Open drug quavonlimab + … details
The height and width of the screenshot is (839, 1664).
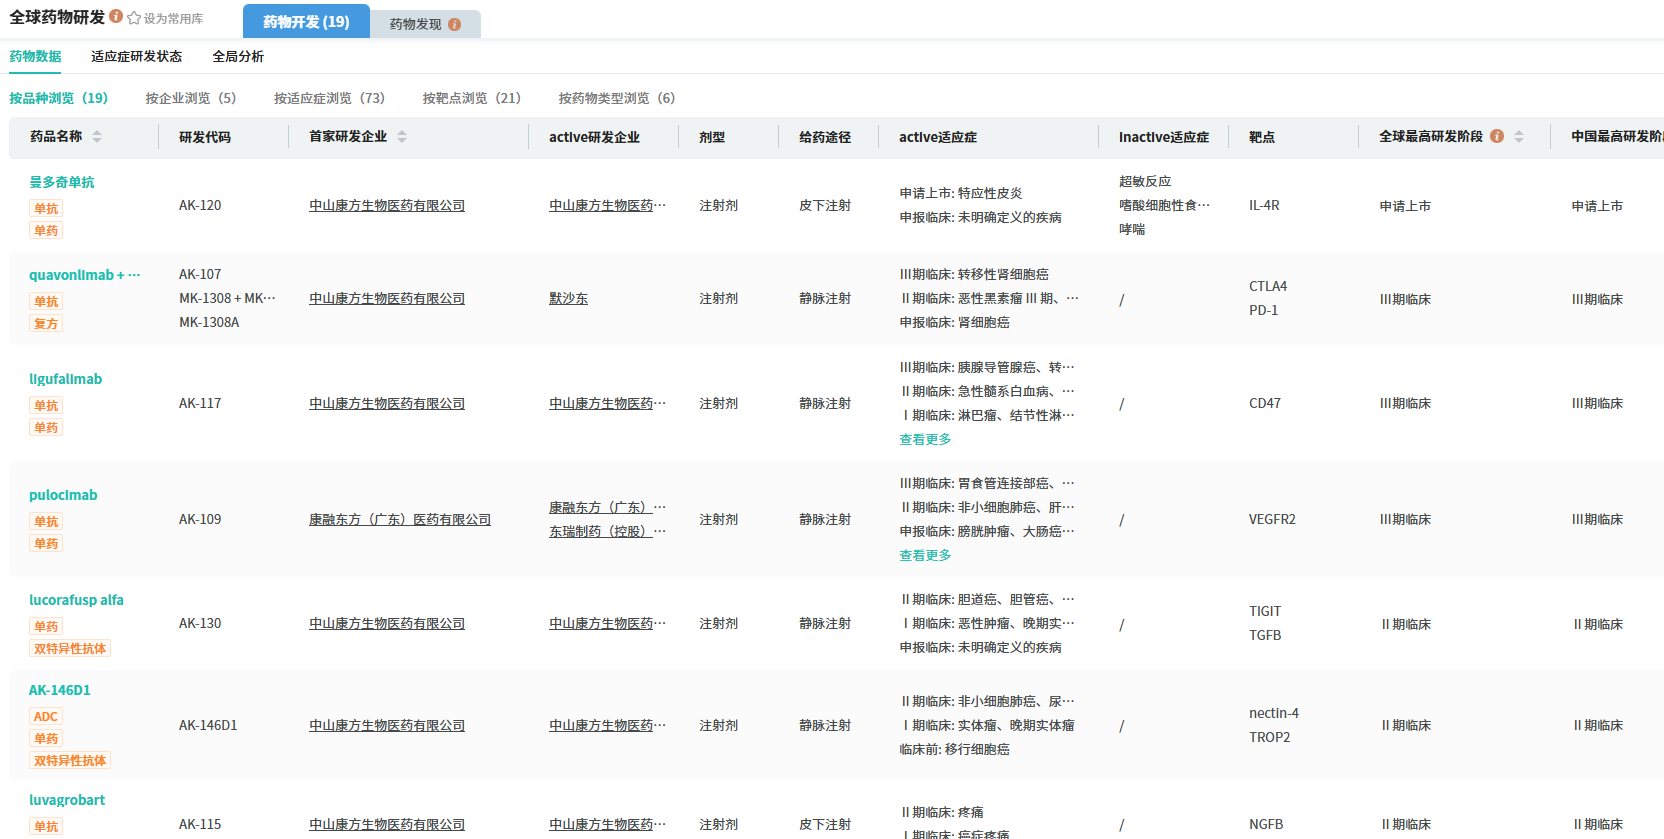[85, 275]
